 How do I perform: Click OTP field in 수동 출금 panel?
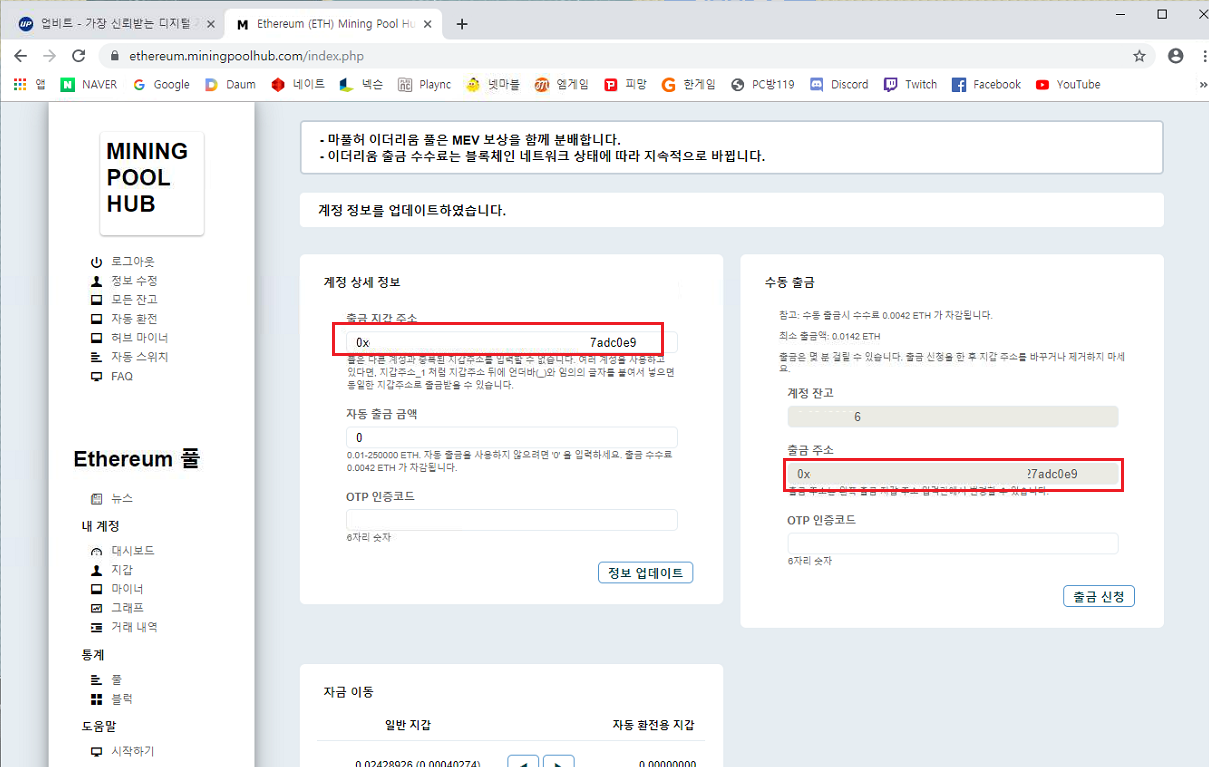click(953, 544)
